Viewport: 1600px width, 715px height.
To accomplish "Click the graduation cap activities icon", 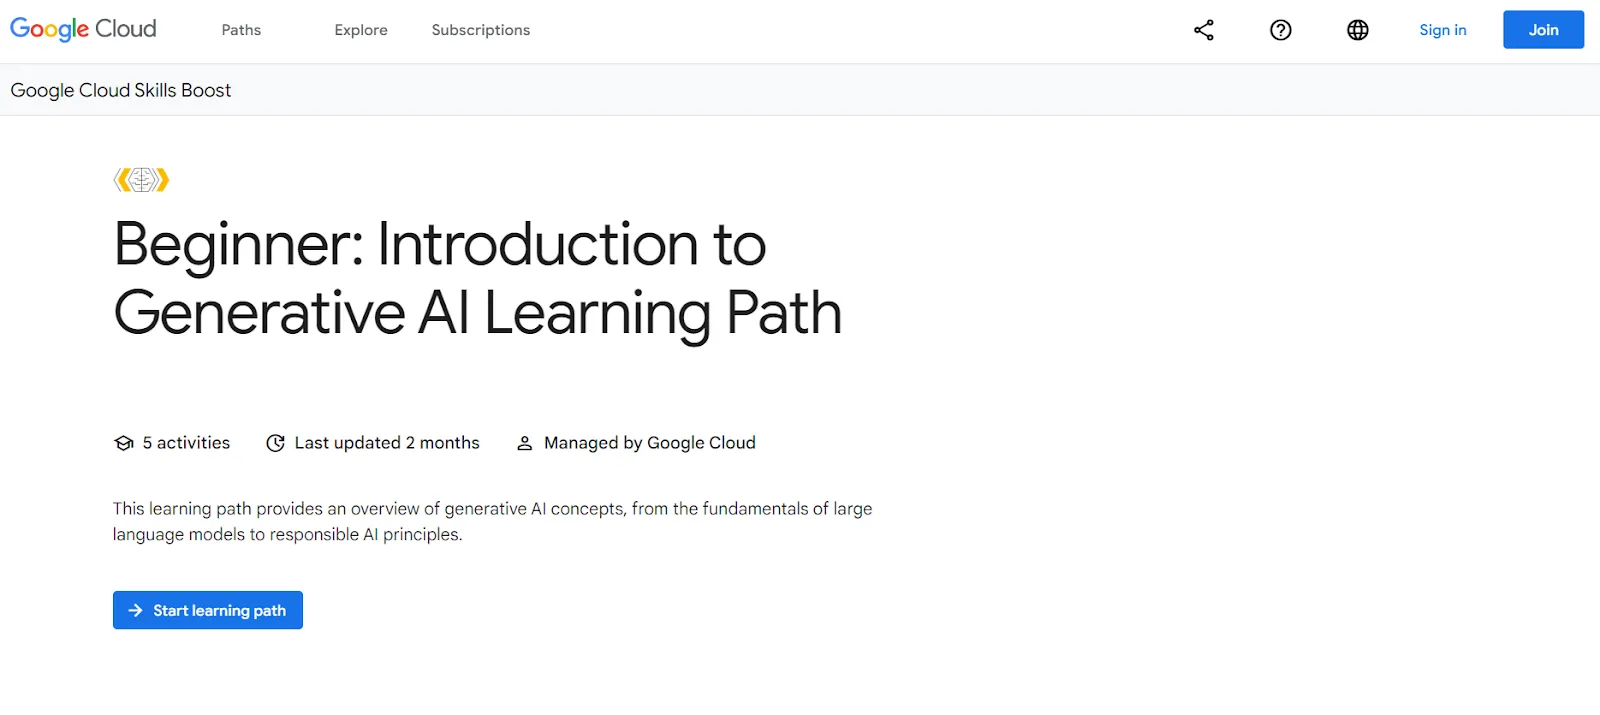I will coord(124,443).
